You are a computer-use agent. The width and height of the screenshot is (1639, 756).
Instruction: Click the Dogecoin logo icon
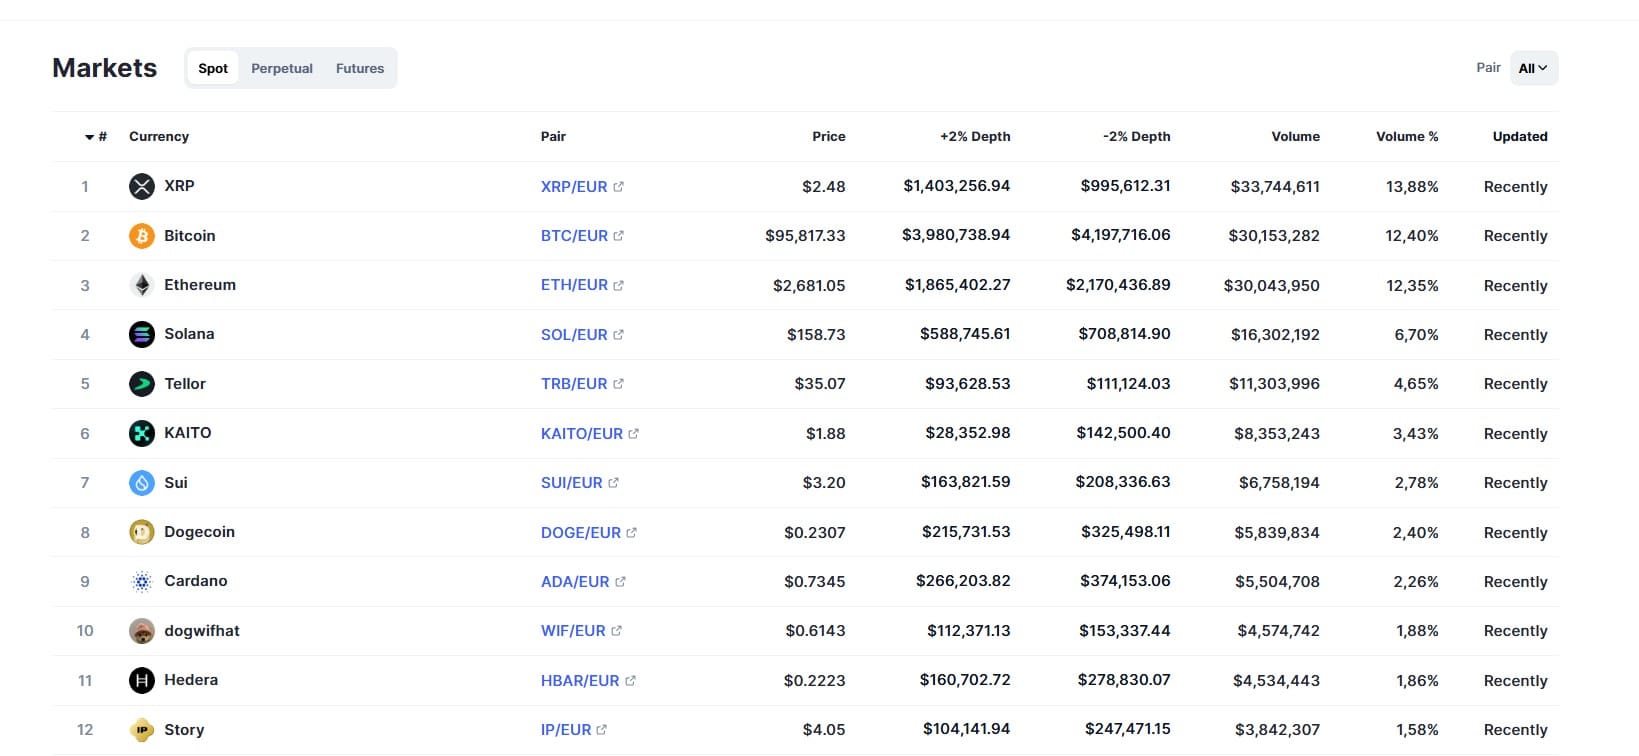point(142,532)
